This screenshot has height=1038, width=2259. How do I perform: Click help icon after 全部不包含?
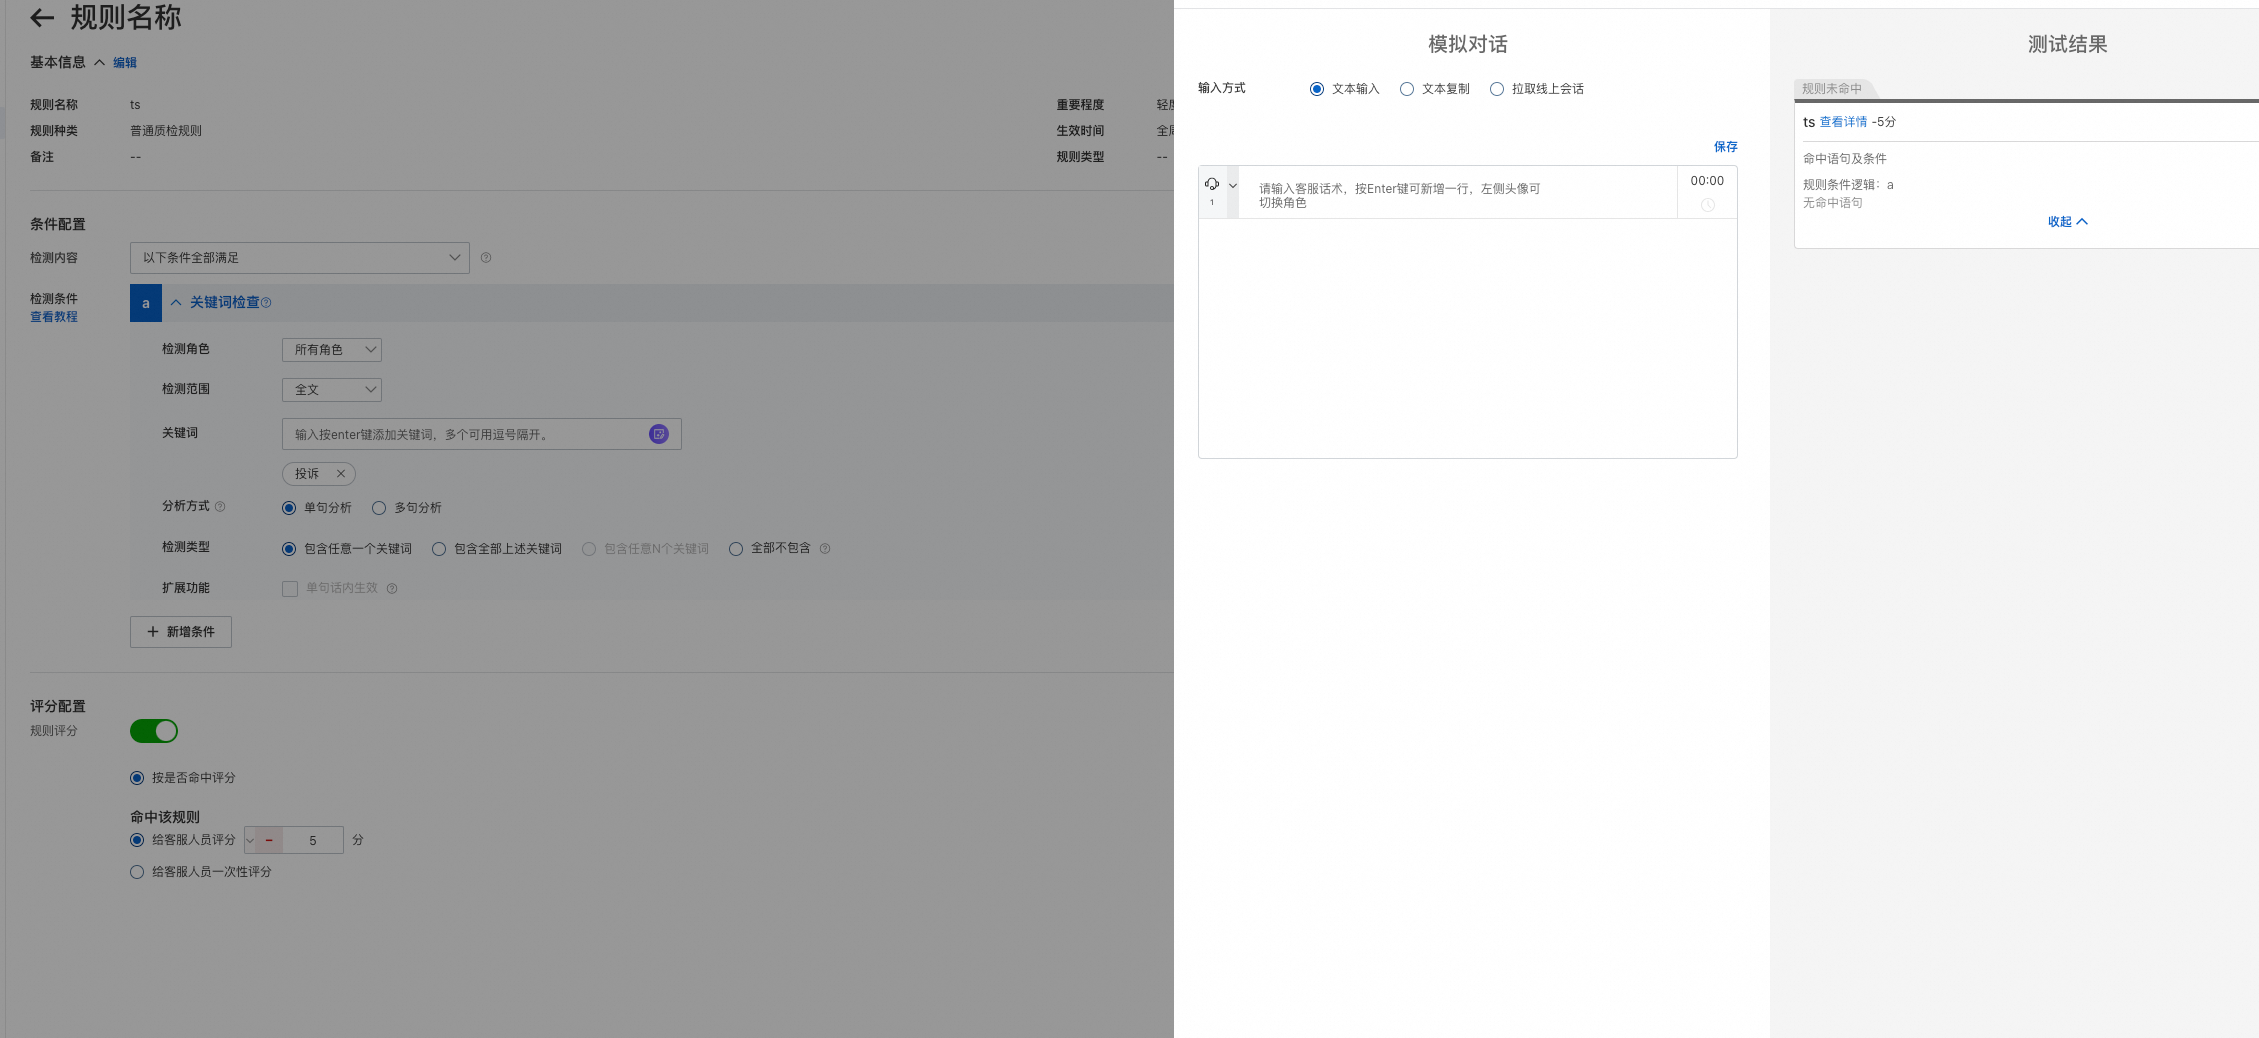coord(825,548)
